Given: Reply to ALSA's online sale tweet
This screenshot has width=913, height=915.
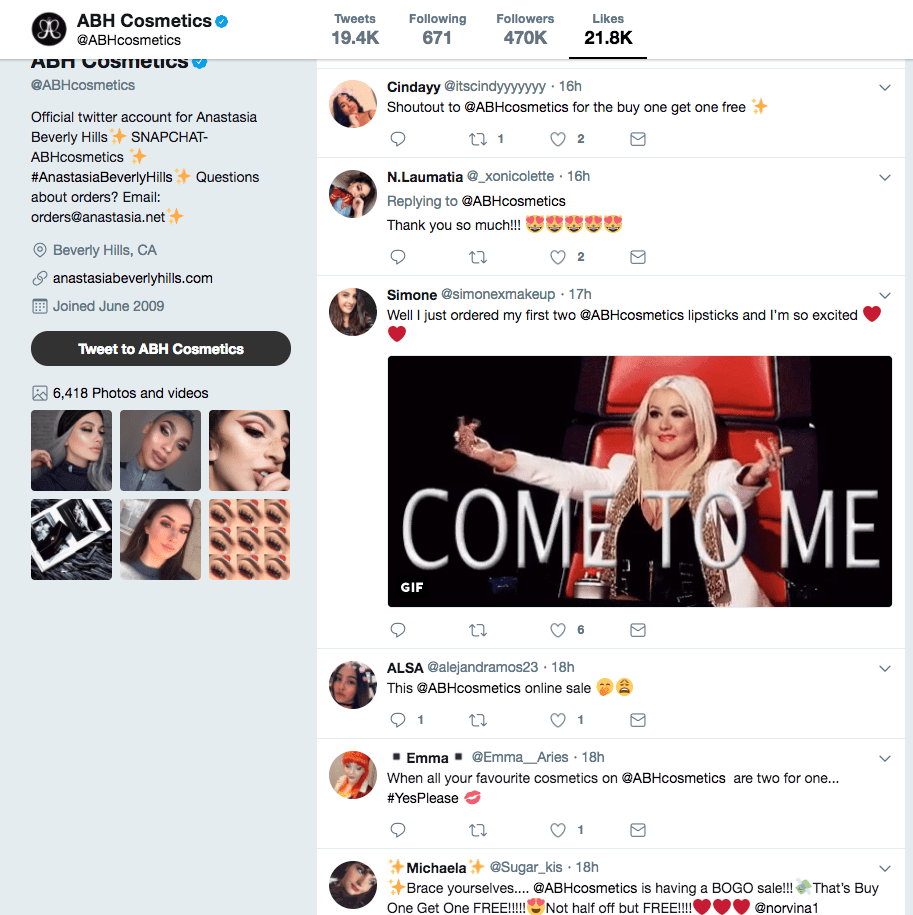Looking at the screenshot, I should (398, 720).
